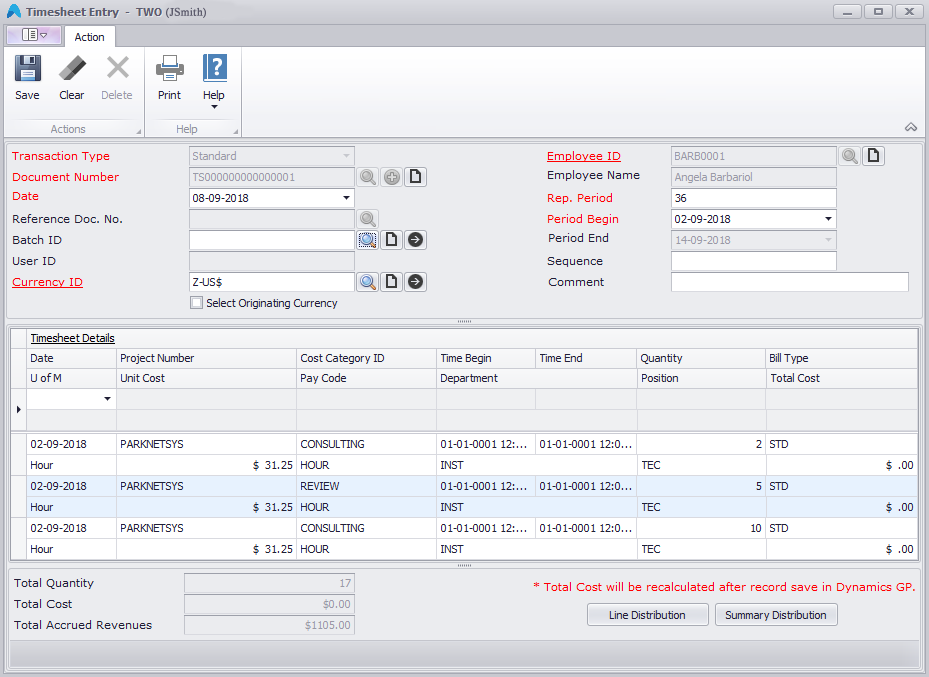Click the Employee Name field Angela Barbariol
929x677 pixels.
tap(754, 177)
